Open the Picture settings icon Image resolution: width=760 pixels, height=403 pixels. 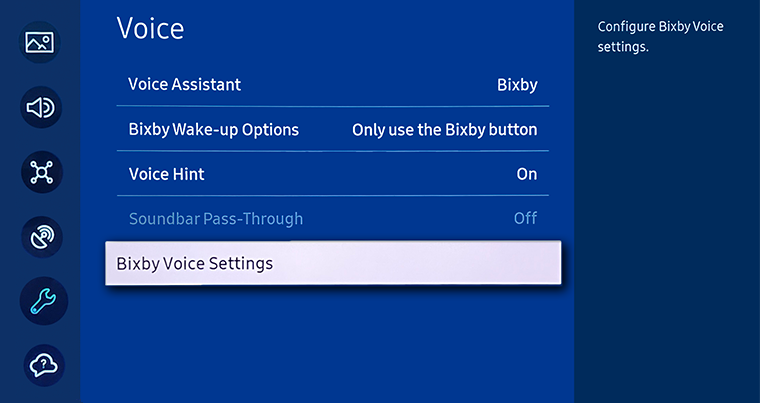pos(40,42)
